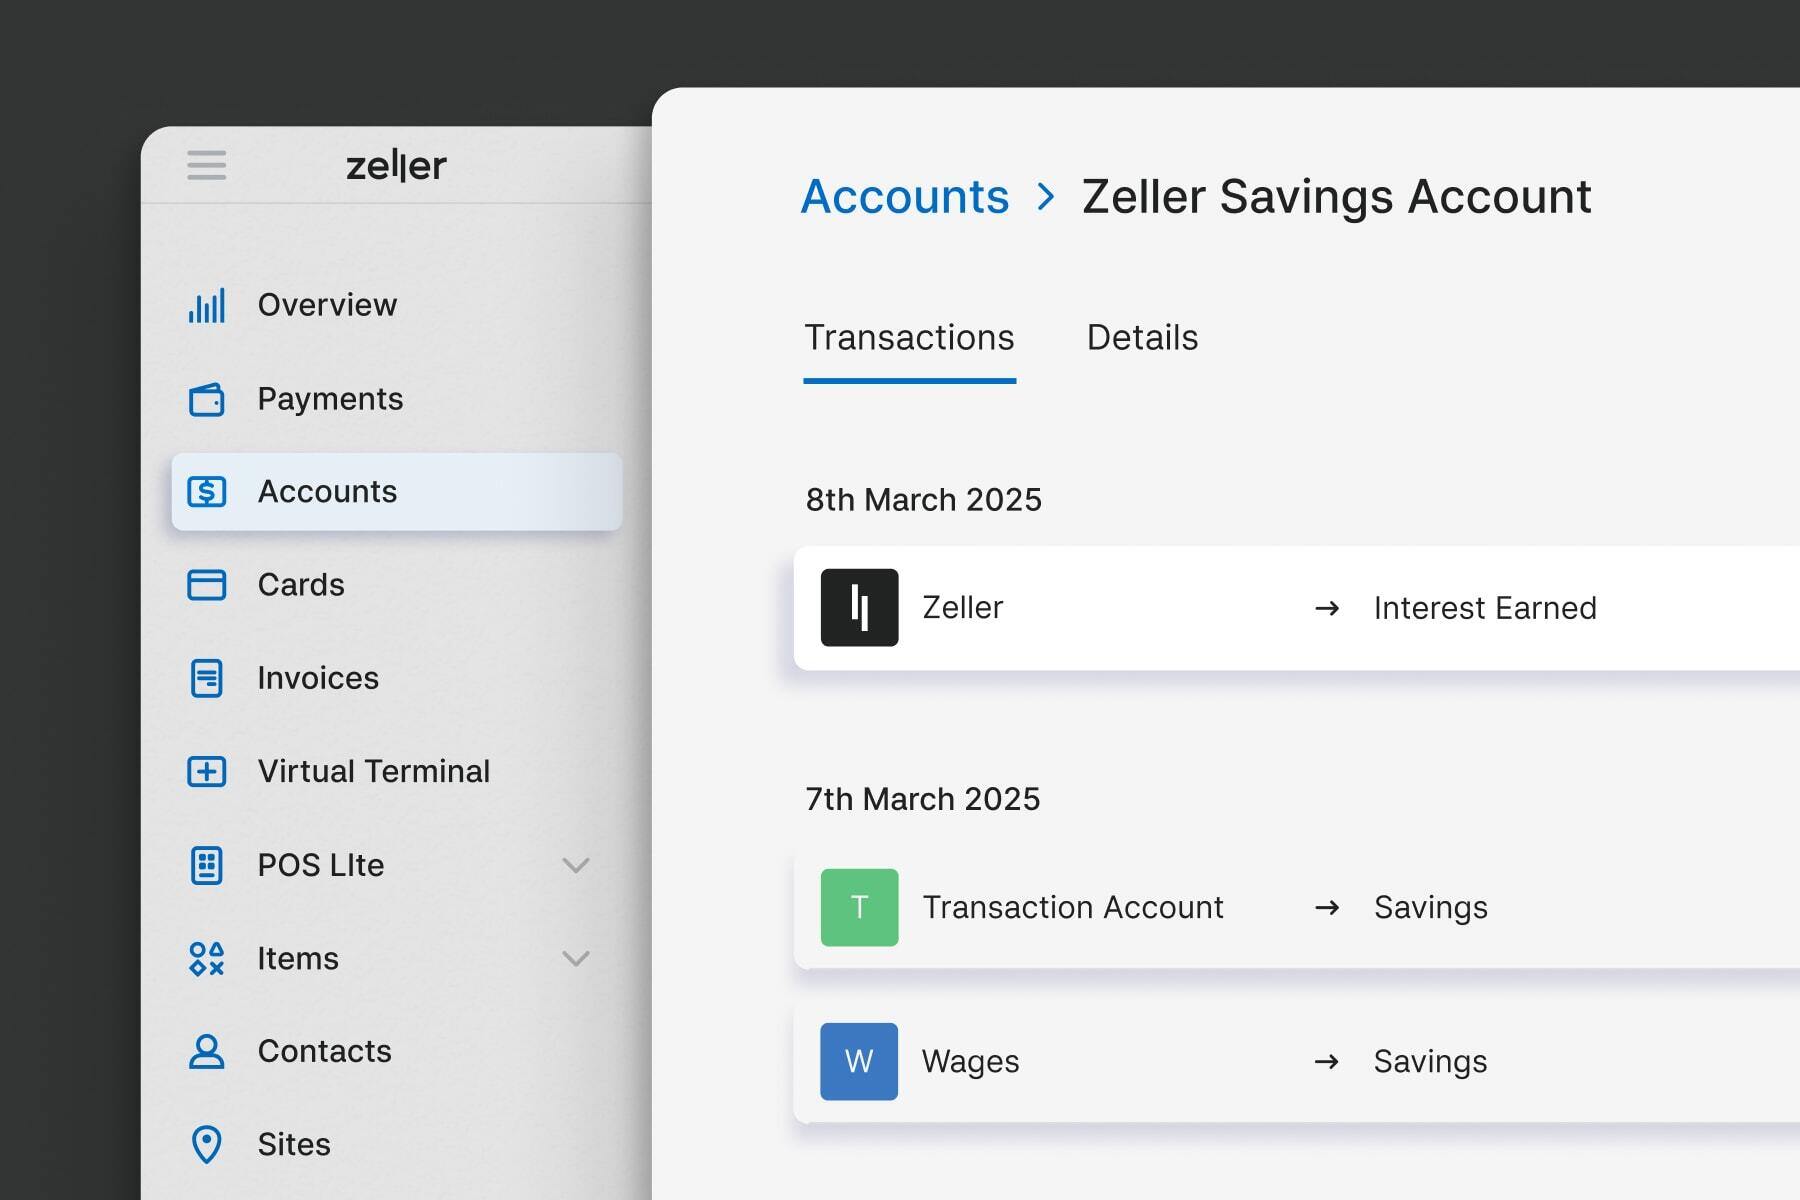Select Accounts in the sidebar menu
1800x1200 pixels.
[397, 491]
